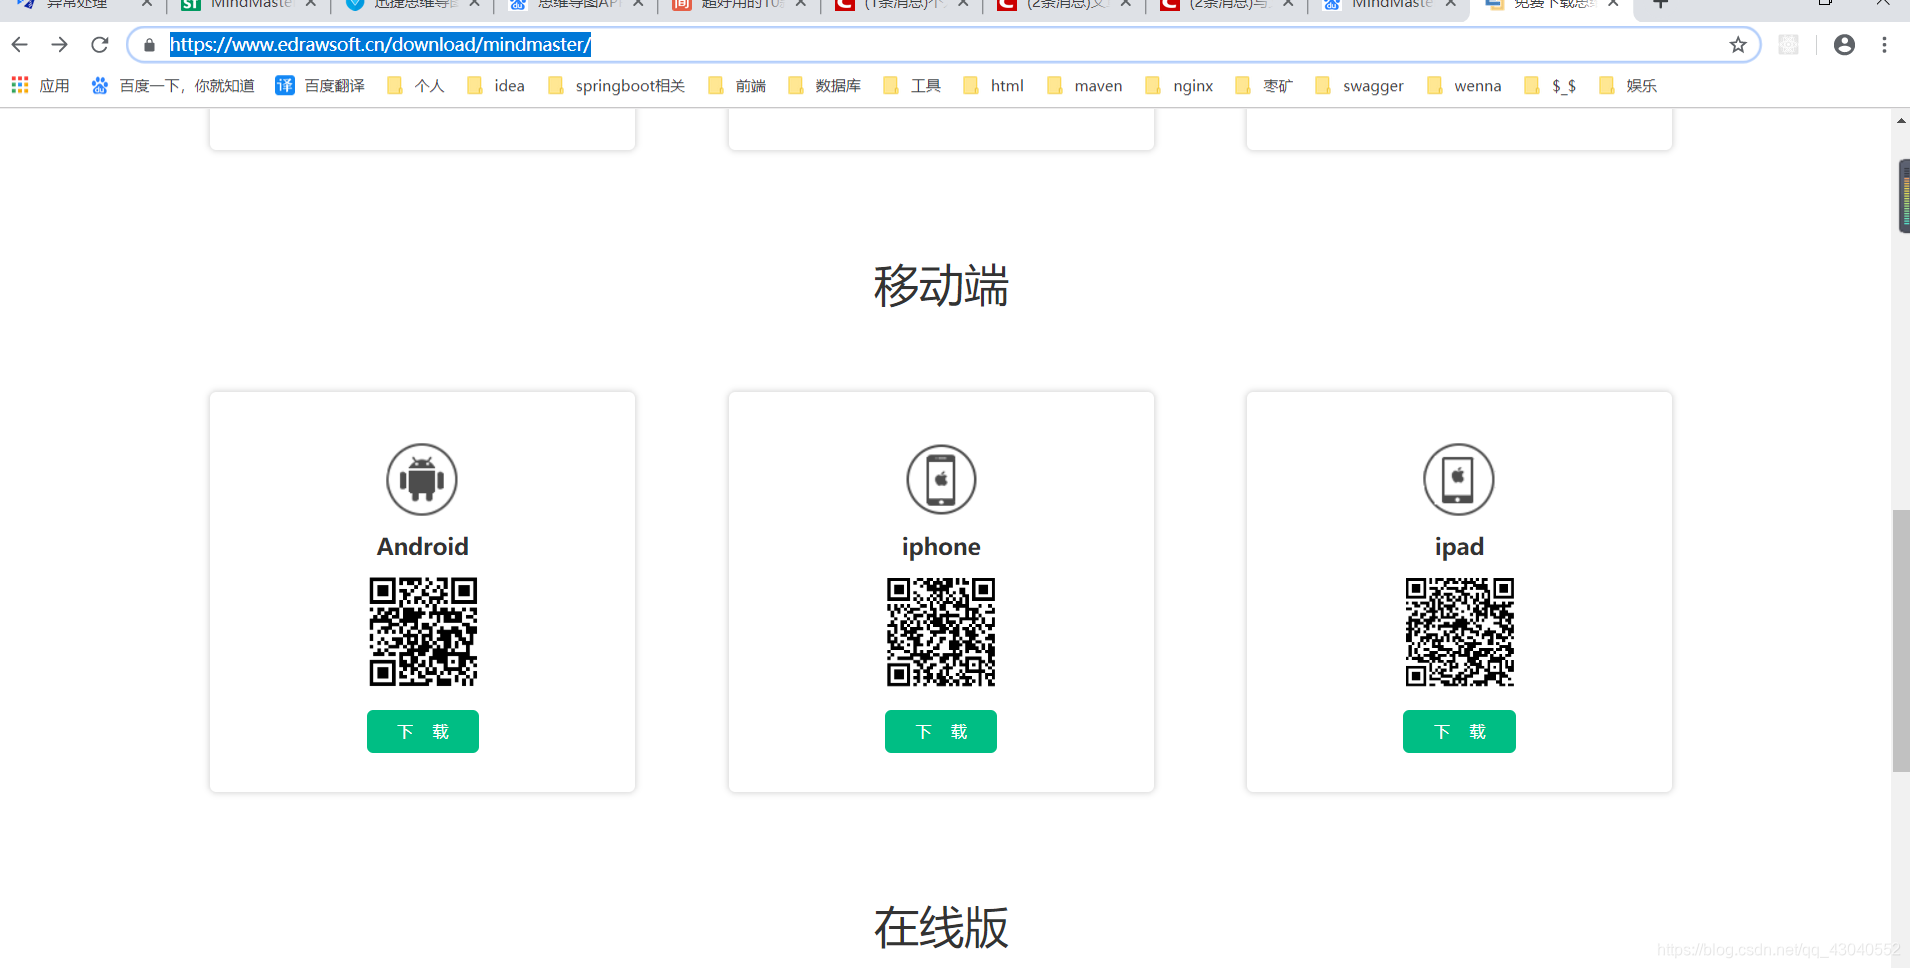Download the iphone version
This screenshot has width=1910, height=968.
tap(941, 732)
